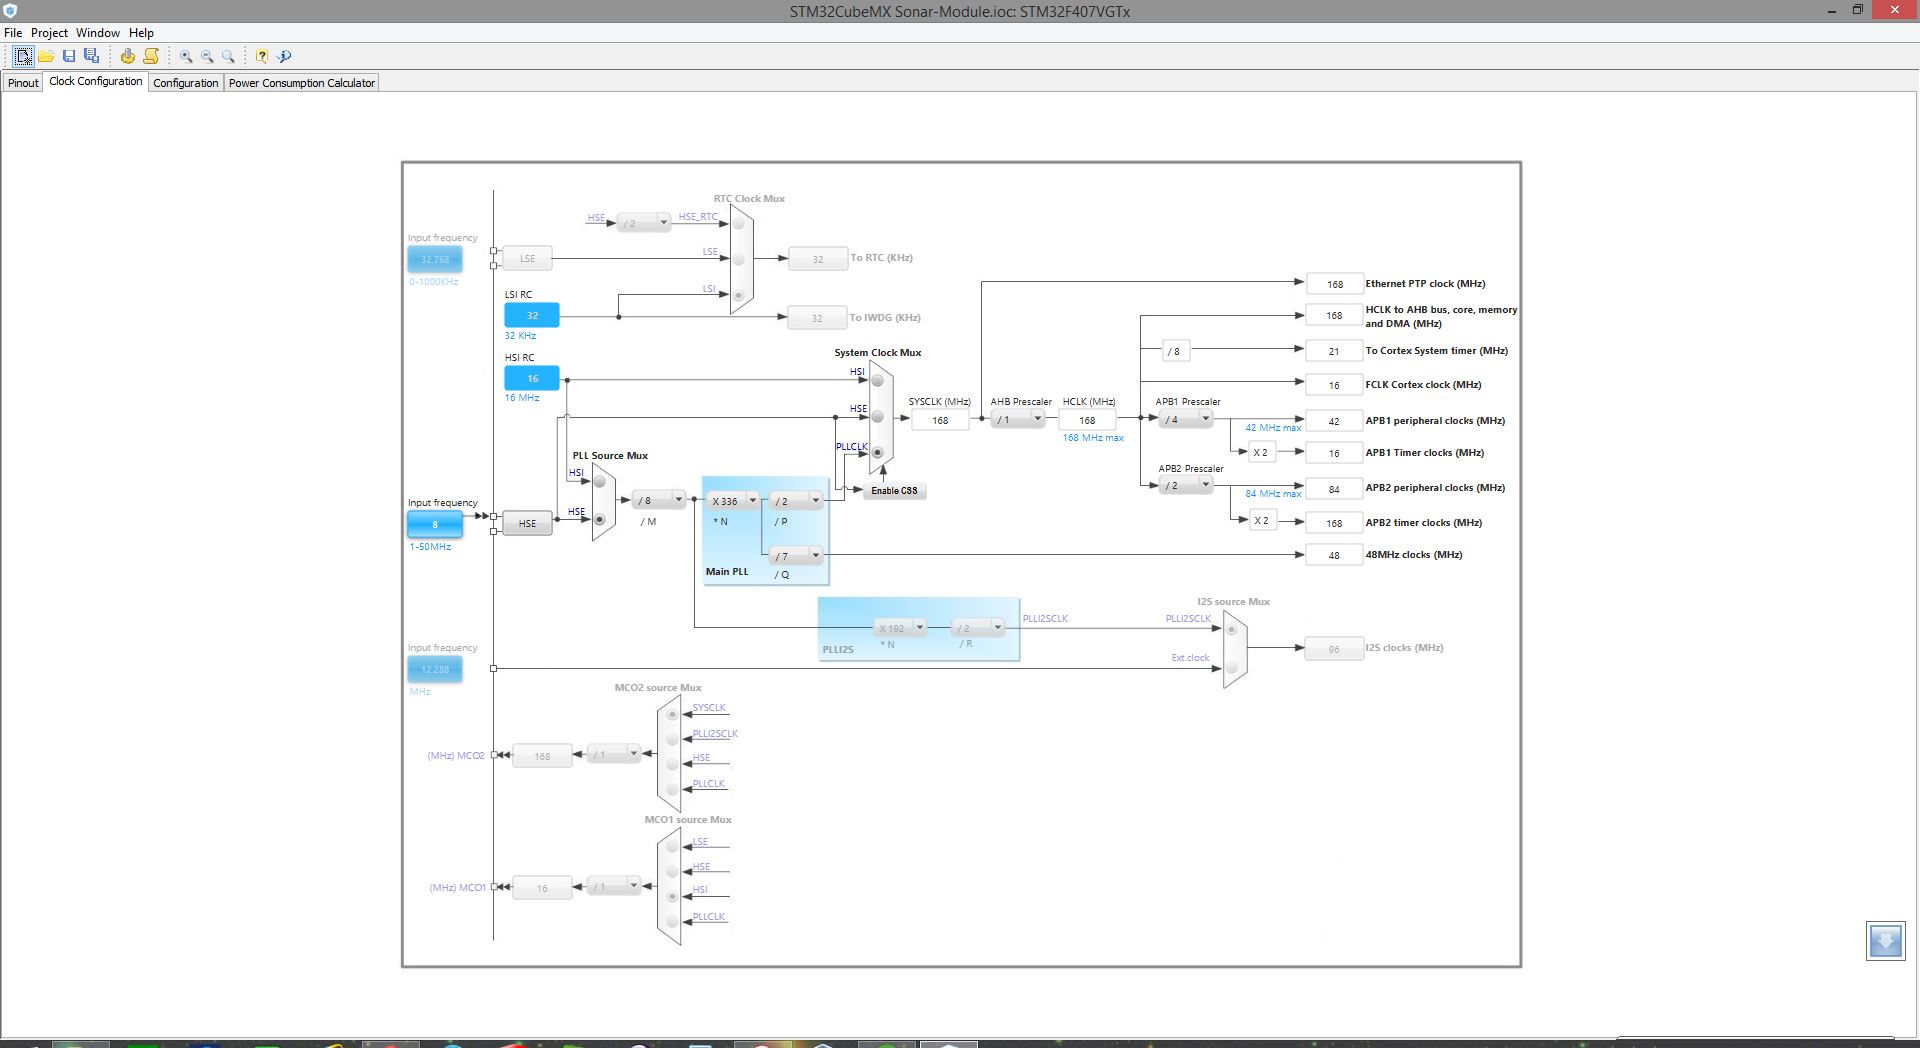Save the project with the single floppy icon
Image resolution: width=1920 pixels, height=1048 pixels.
[x=69, y=56]
